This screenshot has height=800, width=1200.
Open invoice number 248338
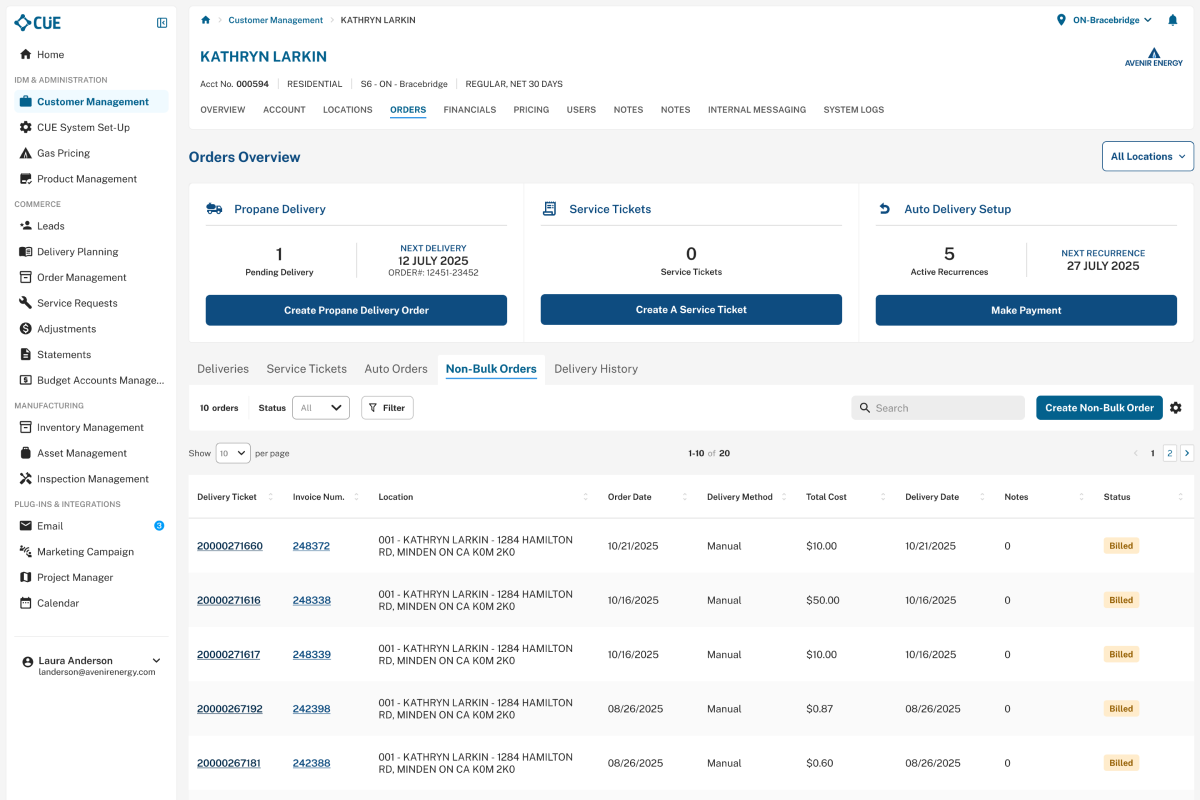point(312,601)
